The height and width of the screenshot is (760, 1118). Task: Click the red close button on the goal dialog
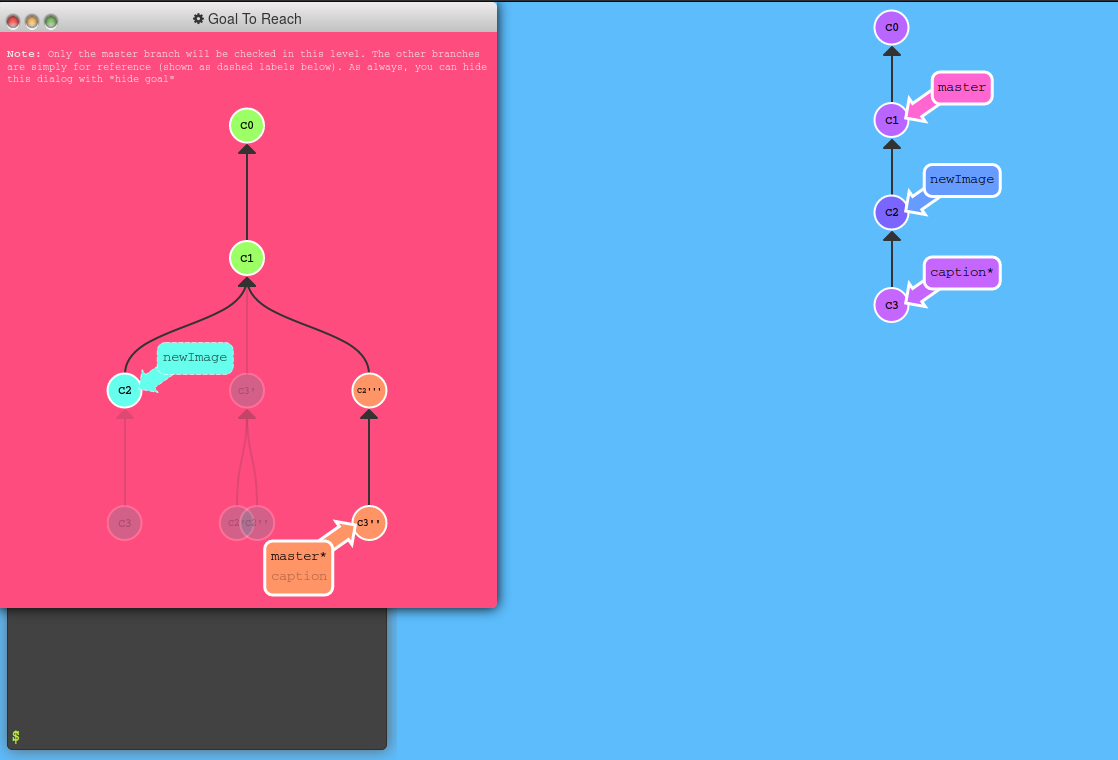(x=12, y=18)
